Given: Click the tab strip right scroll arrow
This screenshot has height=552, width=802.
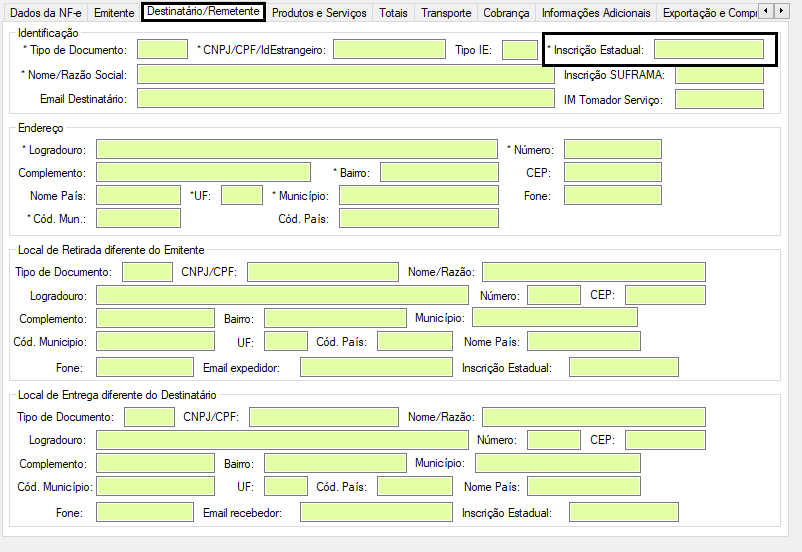Looking at the screenshot, I should pyautogui.click(x=781, y=10).
